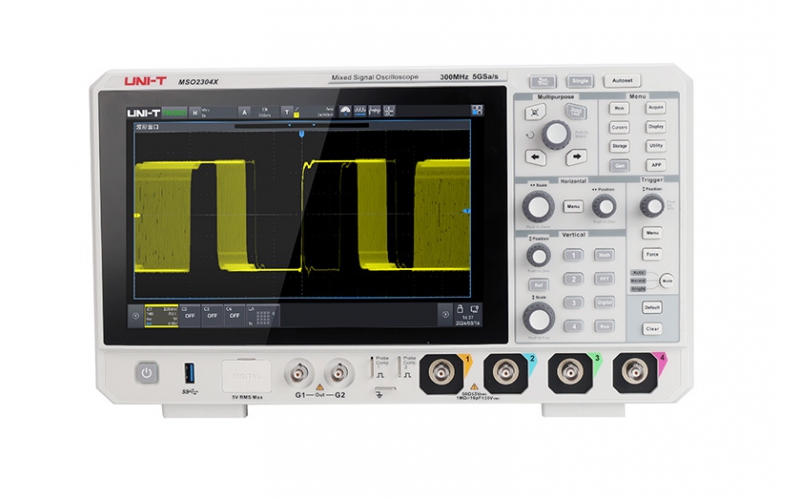Tap the H horizontal timebase tile on screen
Screen dimensions: 800x500
195,113
